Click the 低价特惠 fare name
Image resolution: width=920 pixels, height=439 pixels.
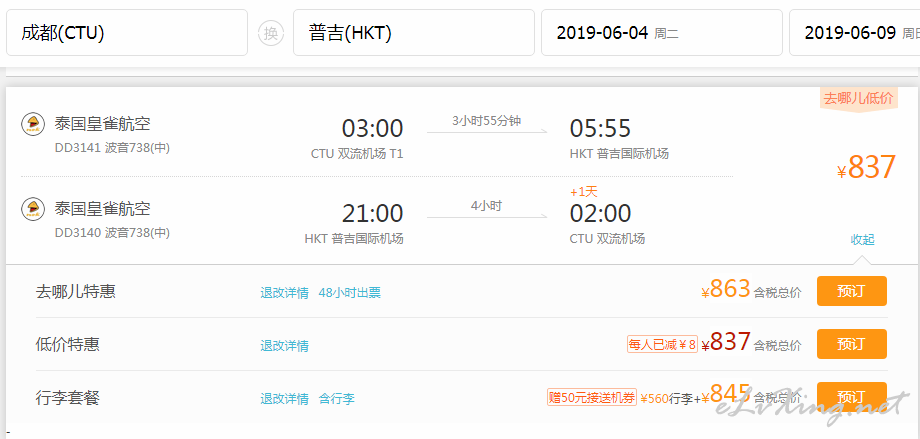67,344
